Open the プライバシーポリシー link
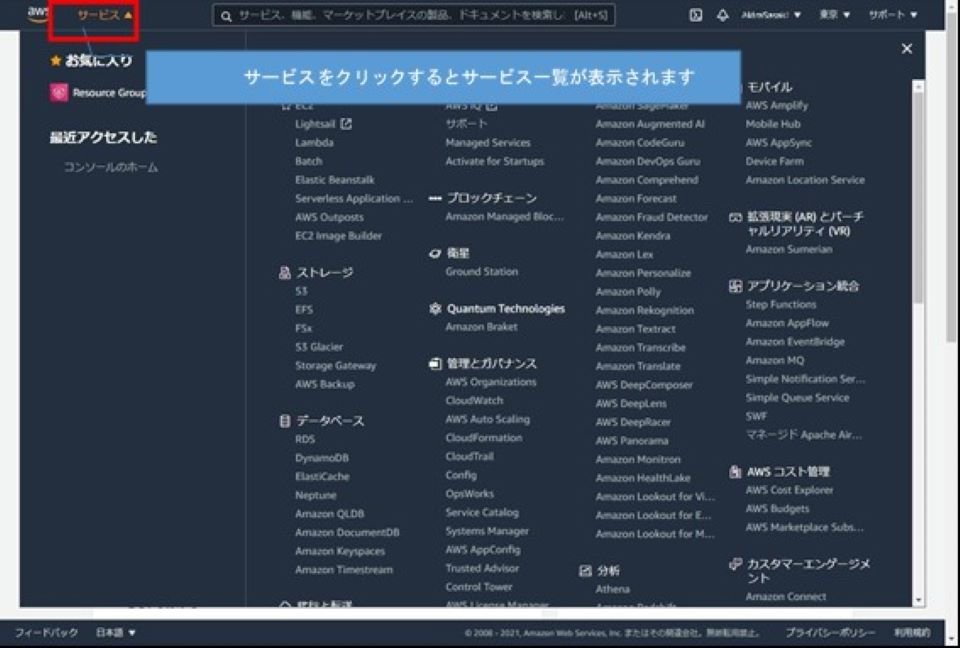Screen dimensions: 960x648 point(830,633)
